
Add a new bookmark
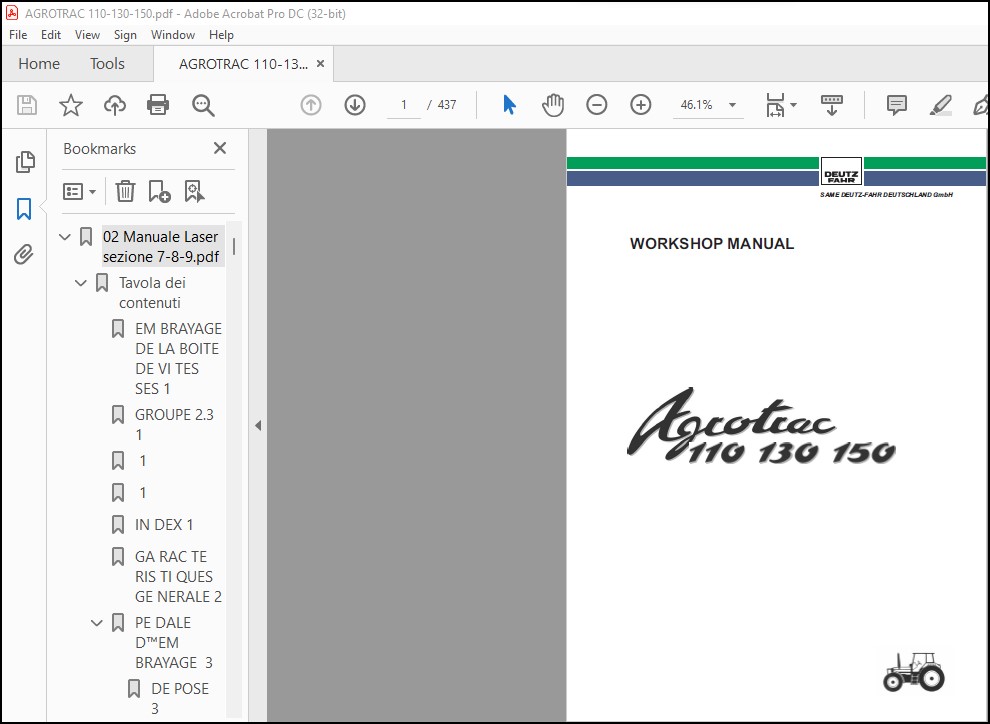[159, 191]
